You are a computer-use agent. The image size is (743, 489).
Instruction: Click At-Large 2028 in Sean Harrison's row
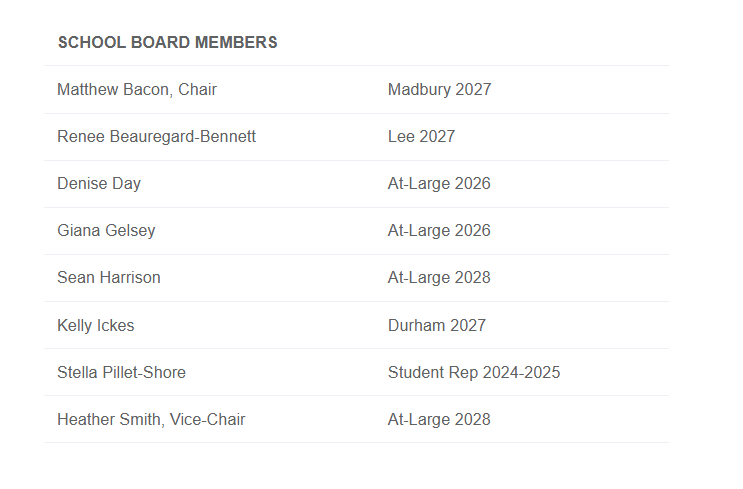pos(439,278)
